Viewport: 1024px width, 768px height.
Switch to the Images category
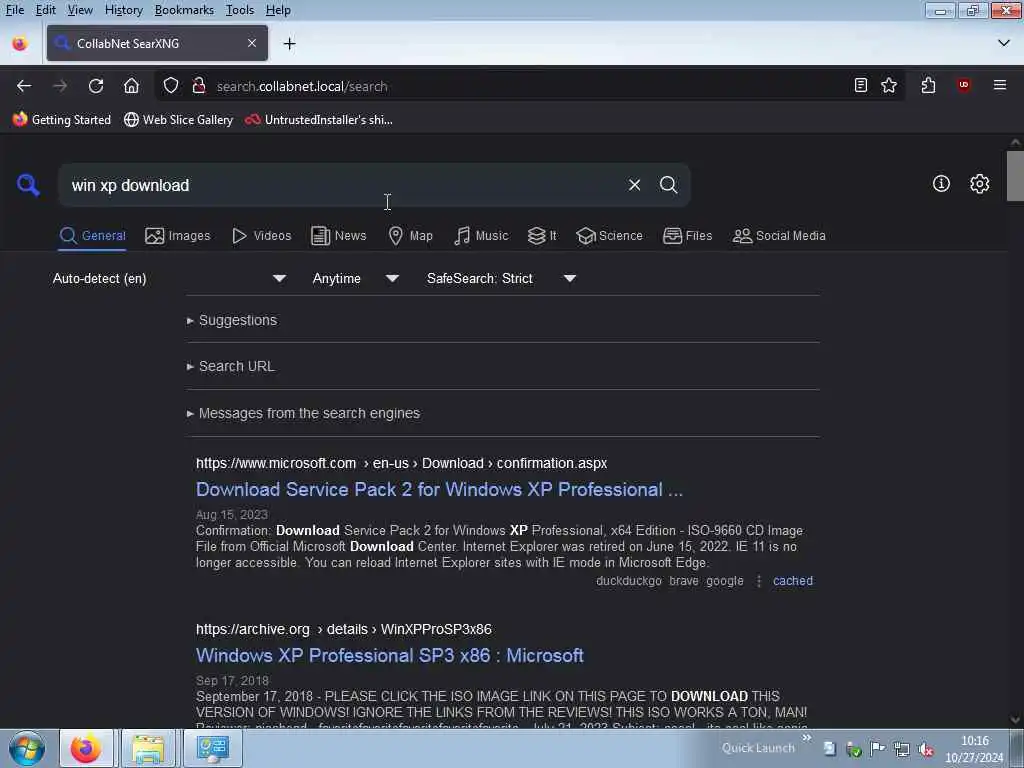coord(178,236)
